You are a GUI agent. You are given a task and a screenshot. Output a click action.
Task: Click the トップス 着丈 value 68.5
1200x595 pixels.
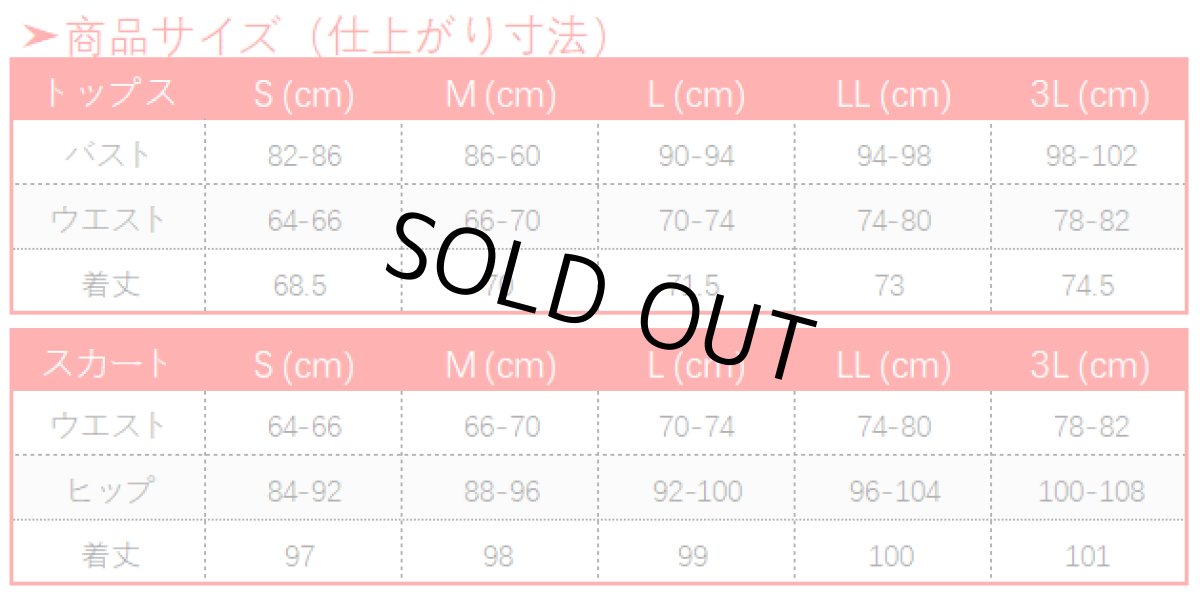(300, 285)
